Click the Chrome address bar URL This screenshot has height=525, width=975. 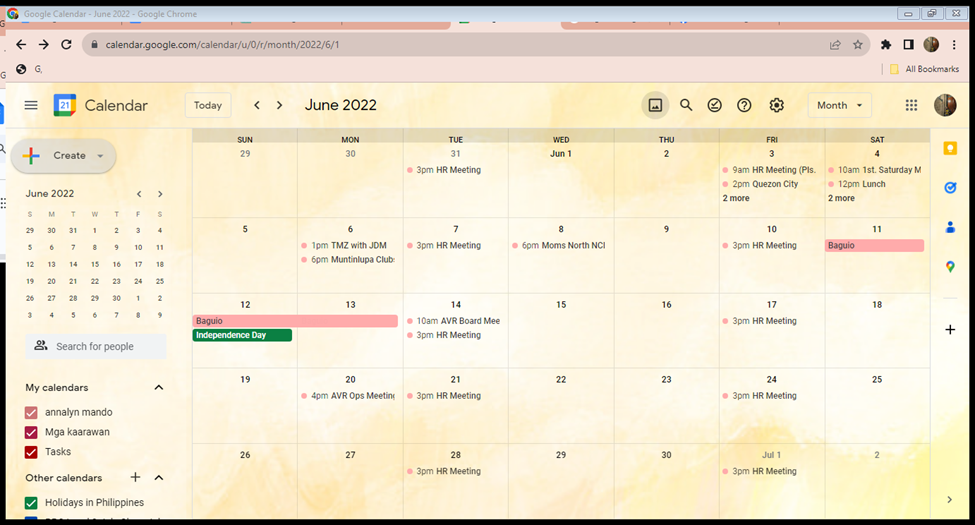click(222, 45)
